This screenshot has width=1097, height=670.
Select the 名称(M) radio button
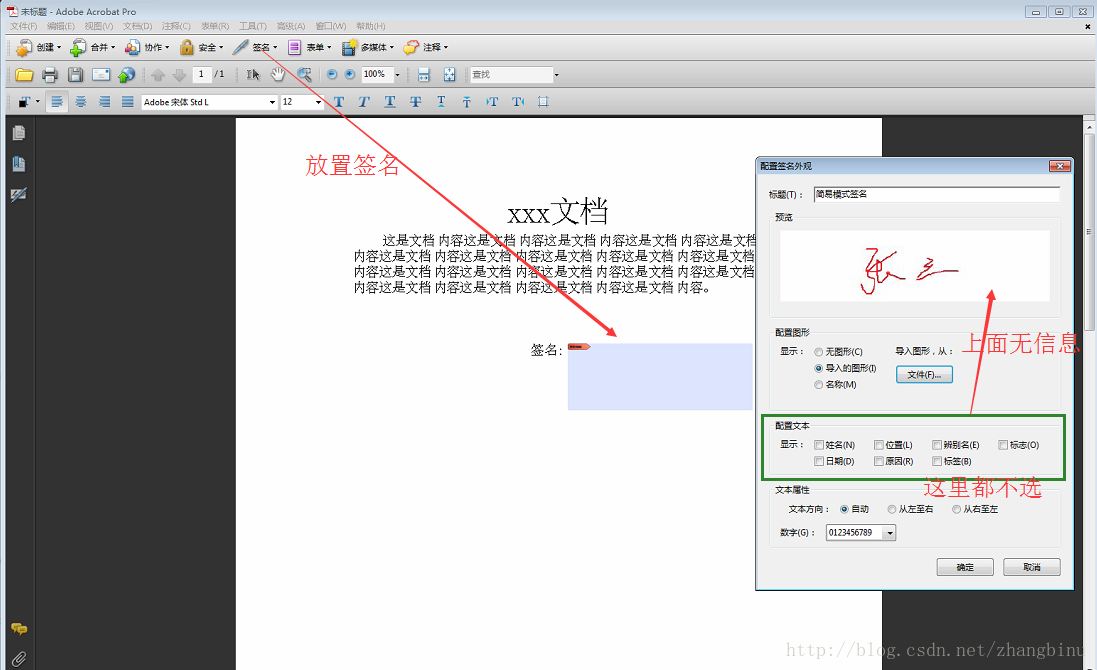(x=819, y=385)
